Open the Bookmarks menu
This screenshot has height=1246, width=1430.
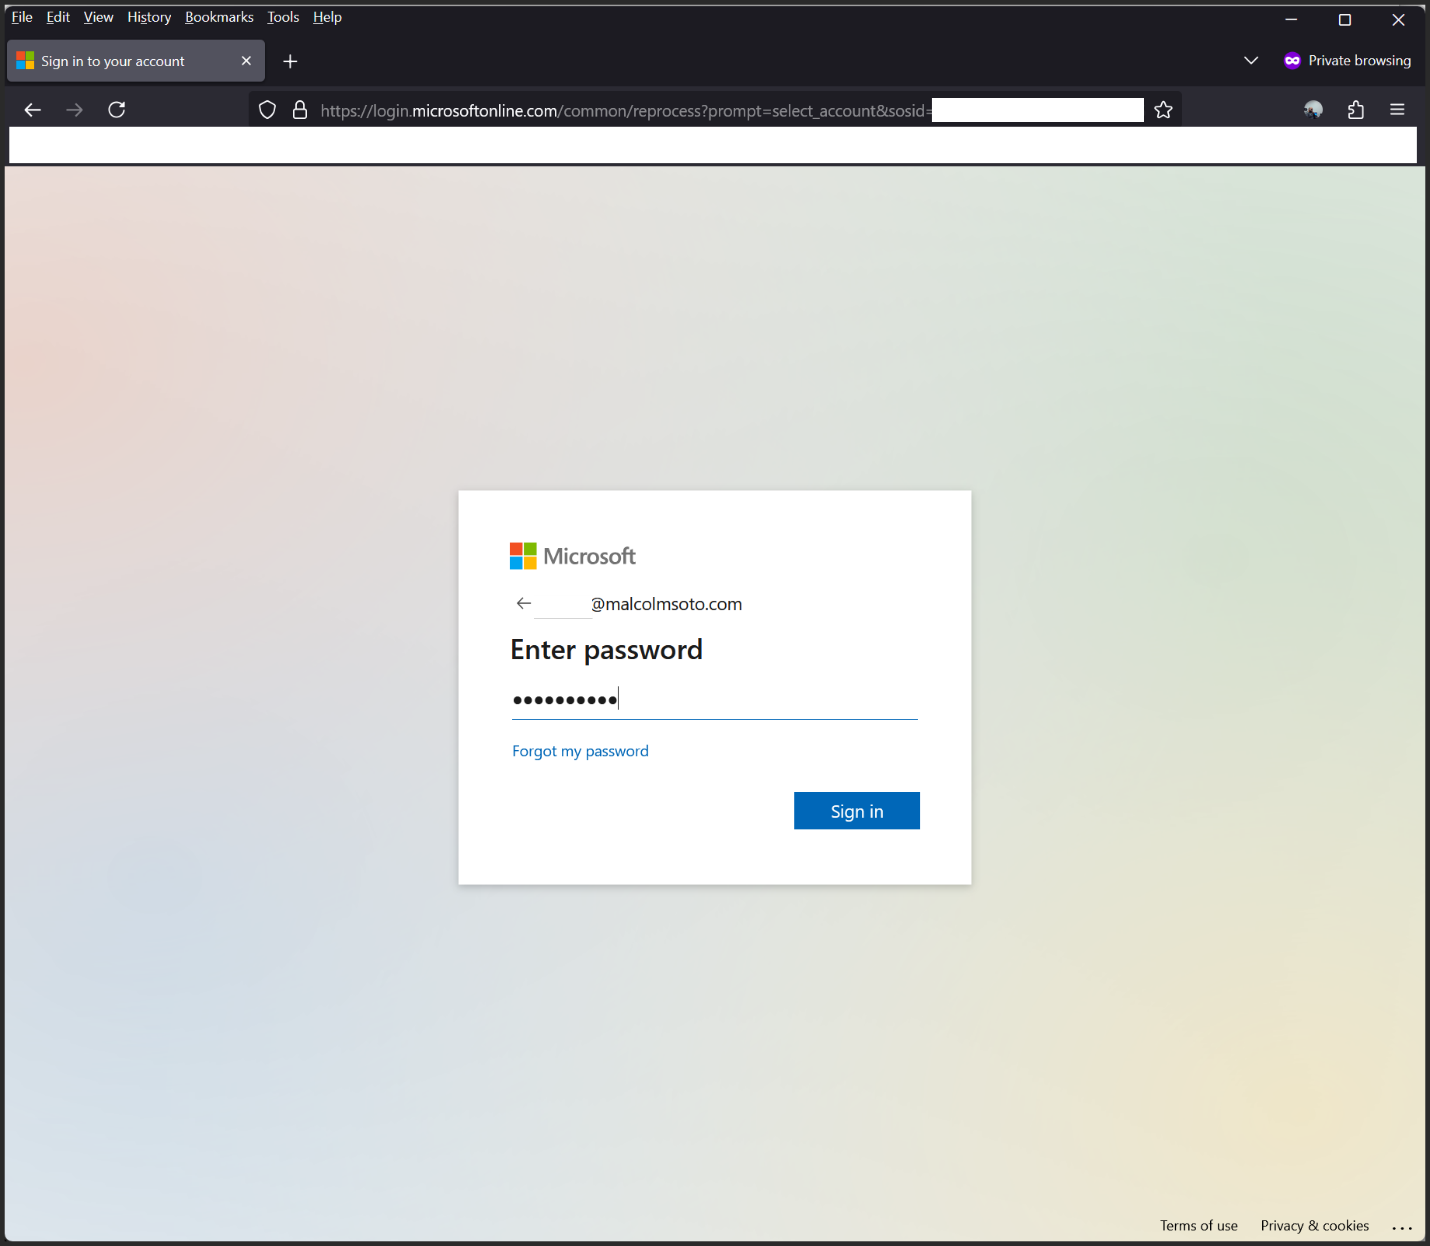coord(219,17)
